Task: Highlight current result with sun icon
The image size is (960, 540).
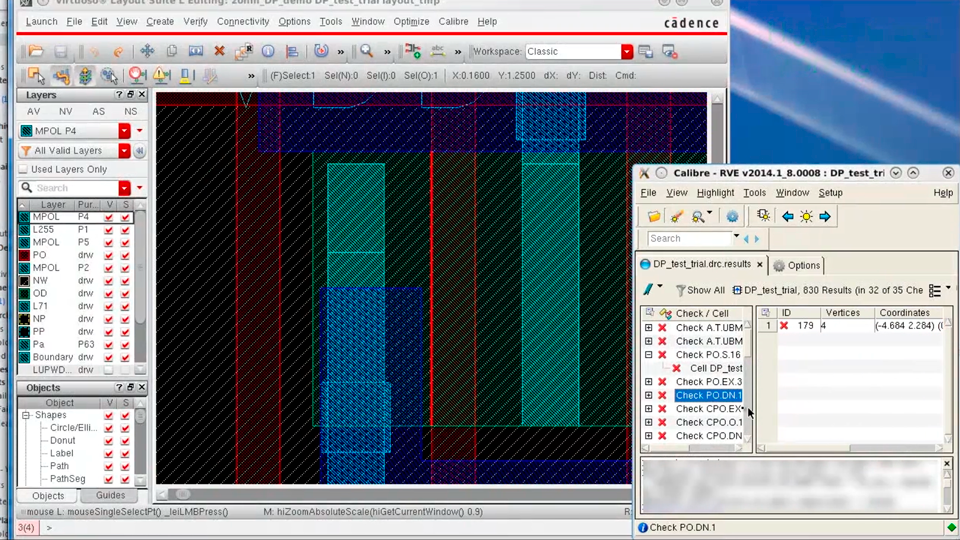Action: (x=806, y=216)
